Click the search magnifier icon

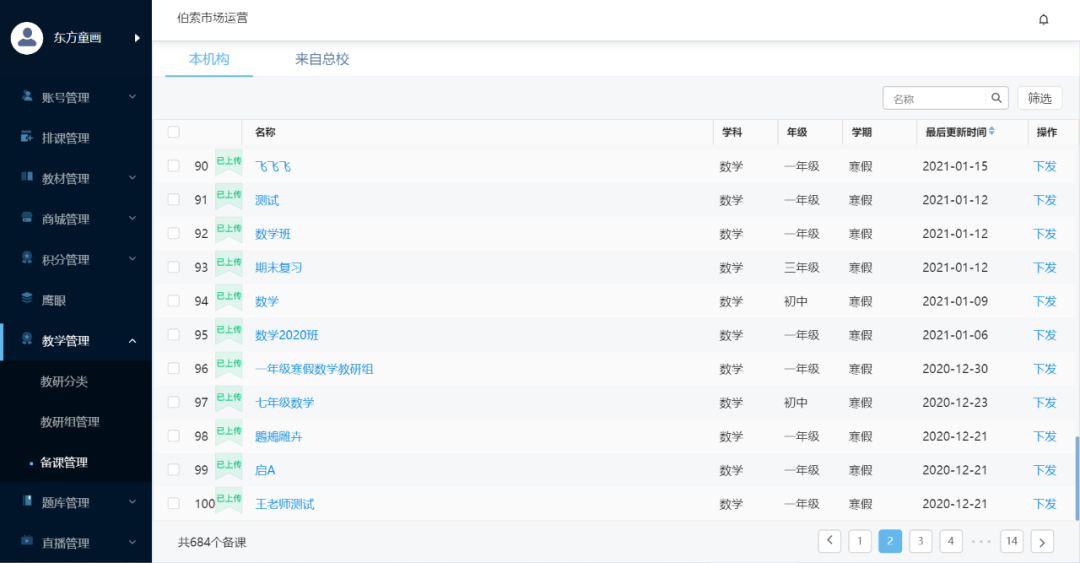(996, 98)
